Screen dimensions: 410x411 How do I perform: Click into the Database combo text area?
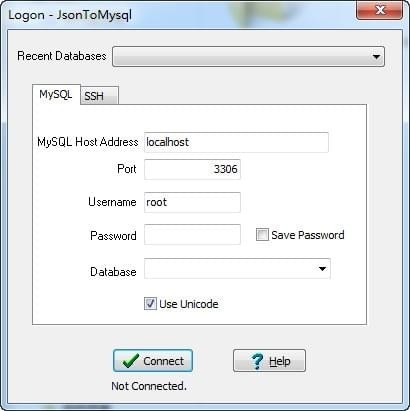[230, 269]
